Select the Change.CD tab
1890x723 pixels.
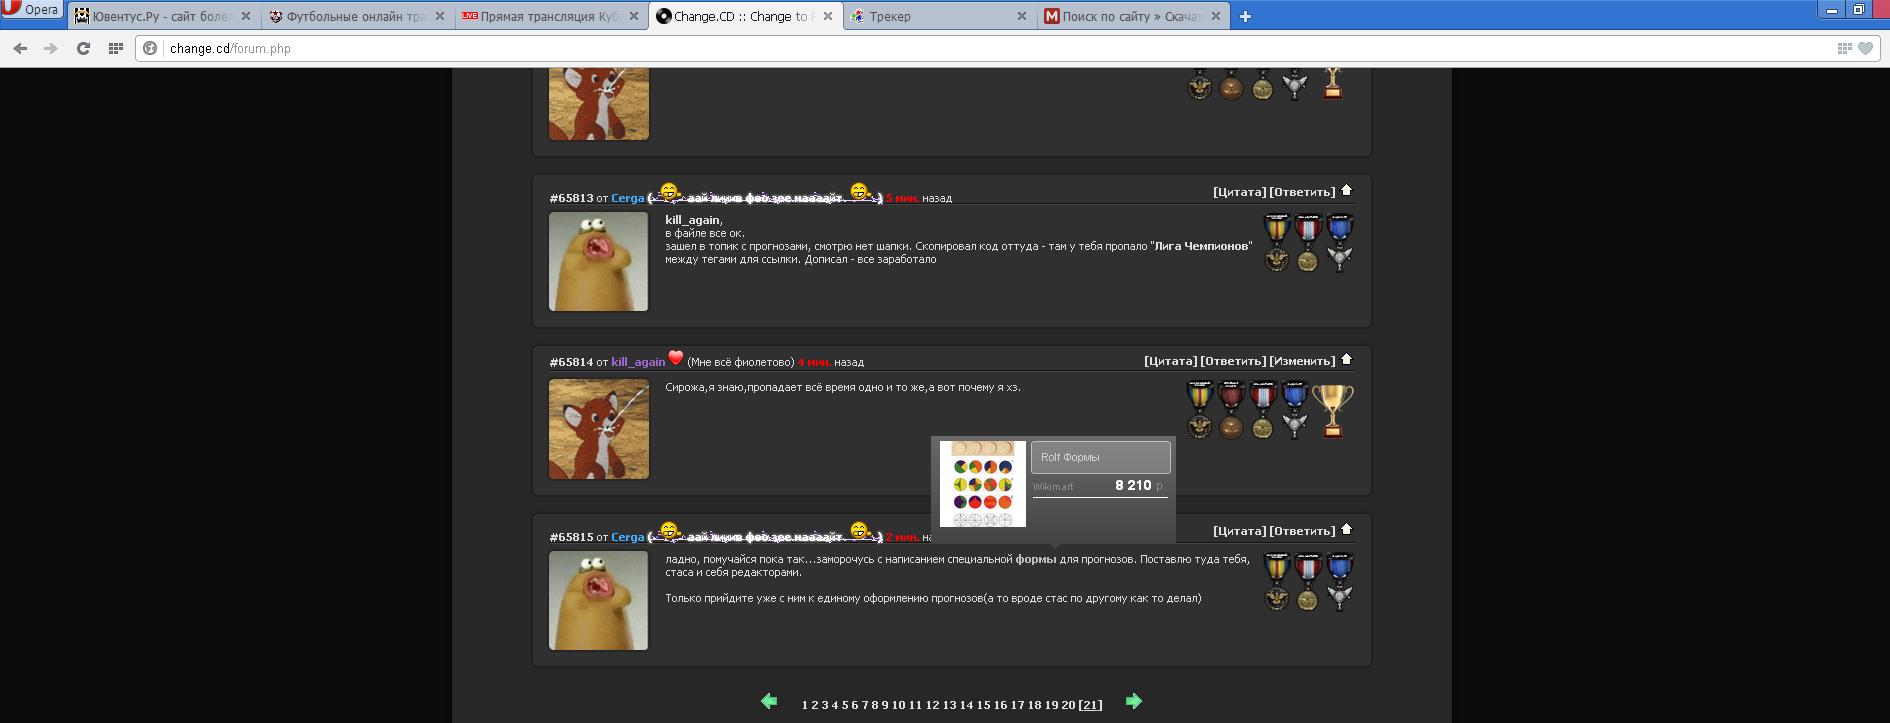tap(746, 16)
